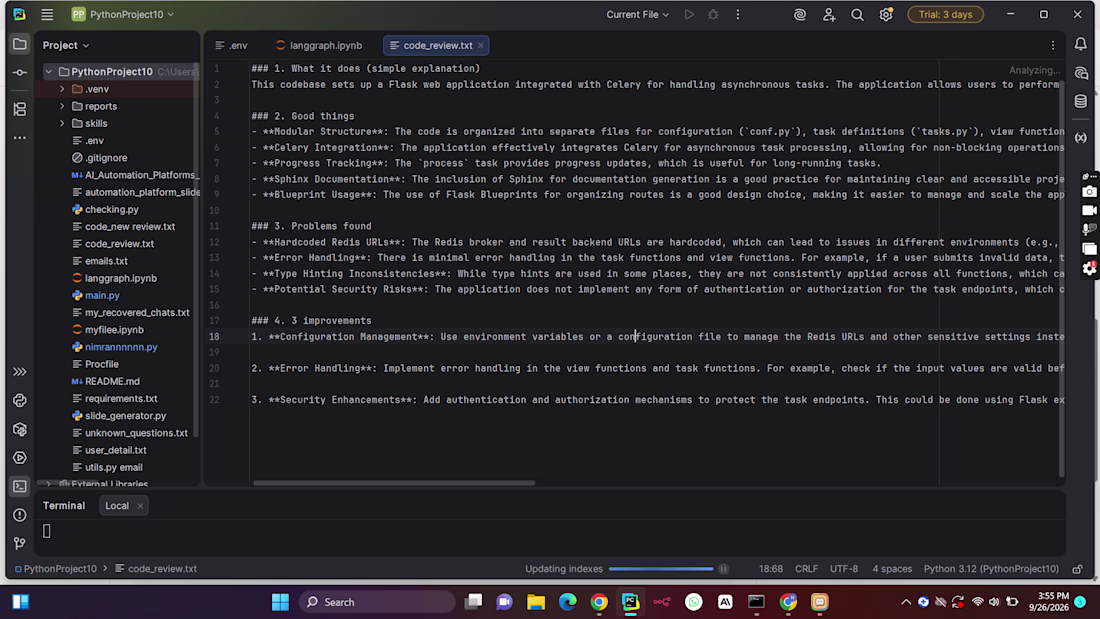
Task: Open the AI Assistant swirl icon
Action: tap(800, 14)
